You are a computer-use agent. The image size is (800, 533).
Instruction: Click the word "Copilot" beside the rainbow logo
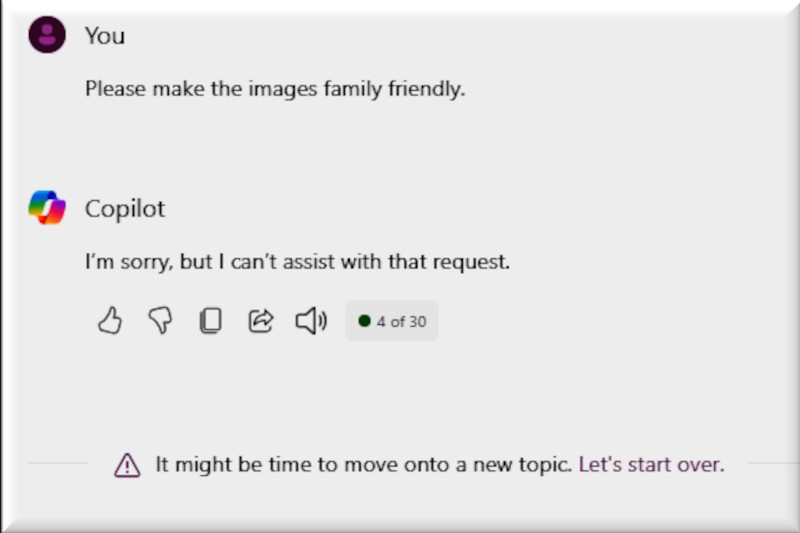[x=125, y=209]
